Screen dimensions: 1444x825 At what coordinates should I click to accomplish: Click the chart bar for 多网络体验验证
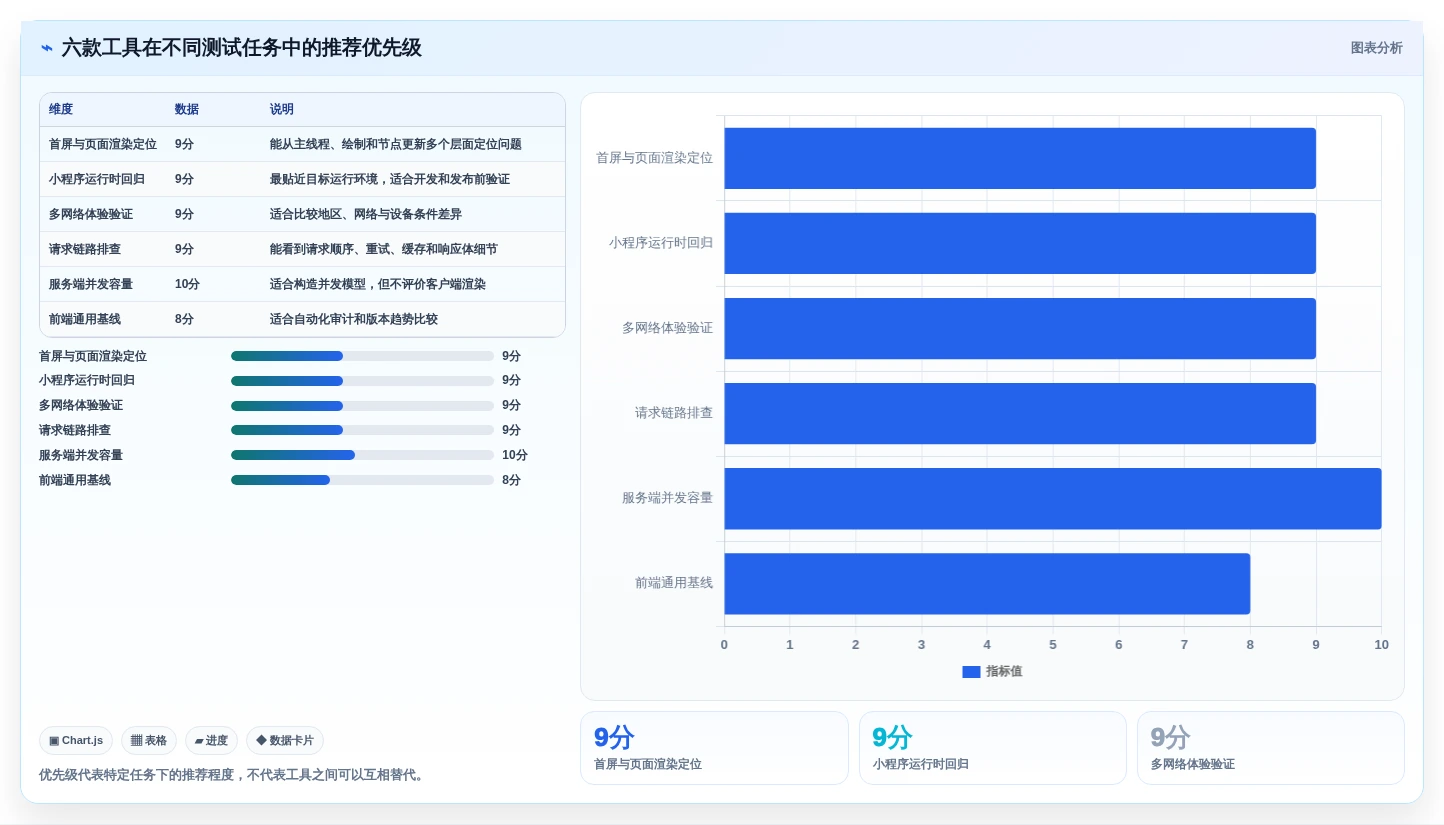(x=1020, y=328)
